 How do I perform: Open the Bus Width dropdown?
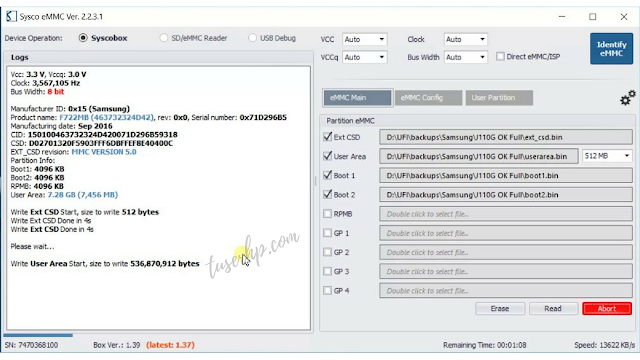466,57
